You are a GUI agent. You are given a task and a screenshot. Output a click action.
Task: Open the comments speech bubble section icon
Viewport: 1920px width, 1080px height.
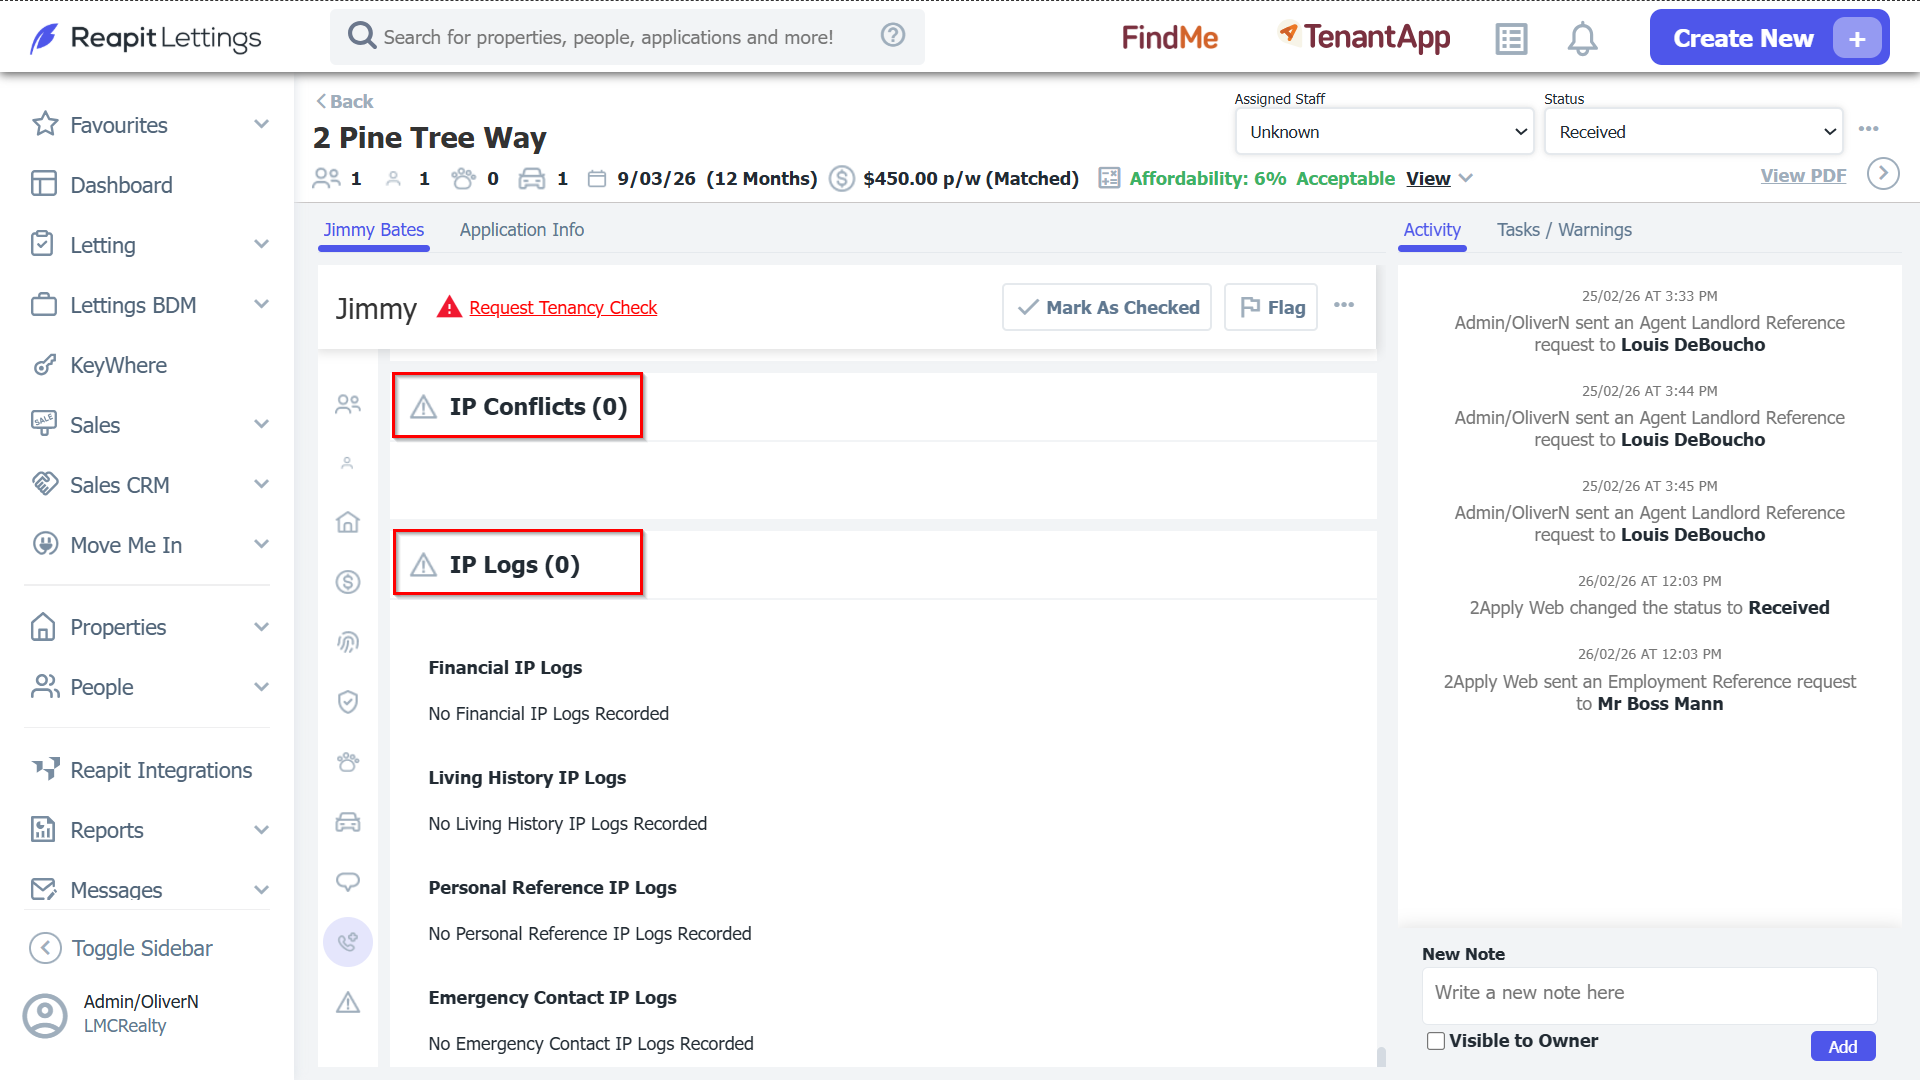coord(348,882)
